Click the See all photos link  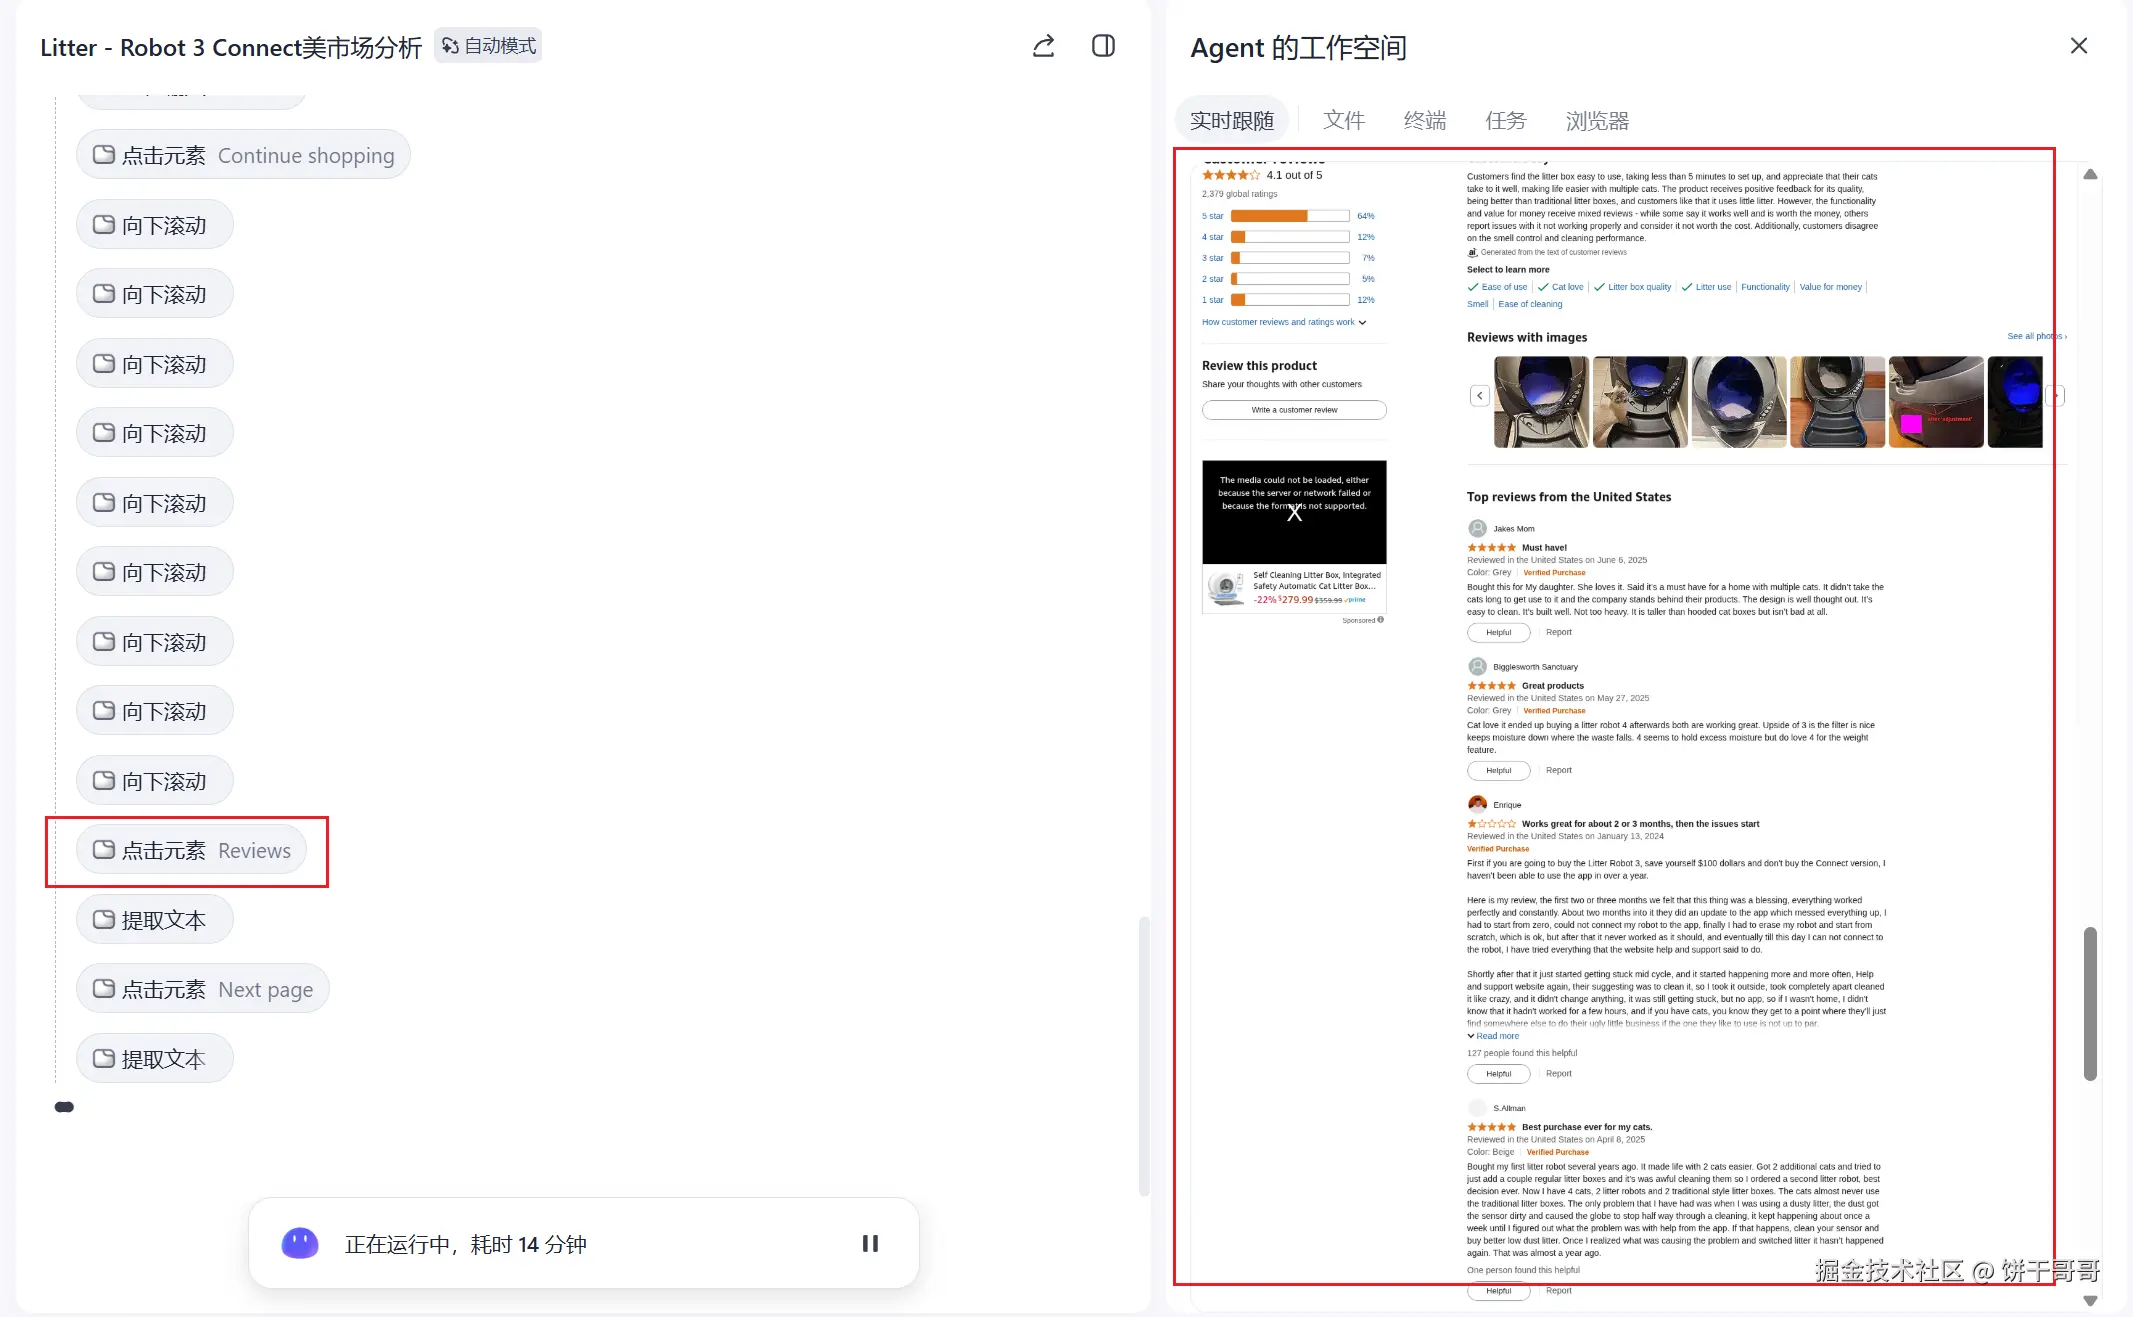(x=2035, y=336)
